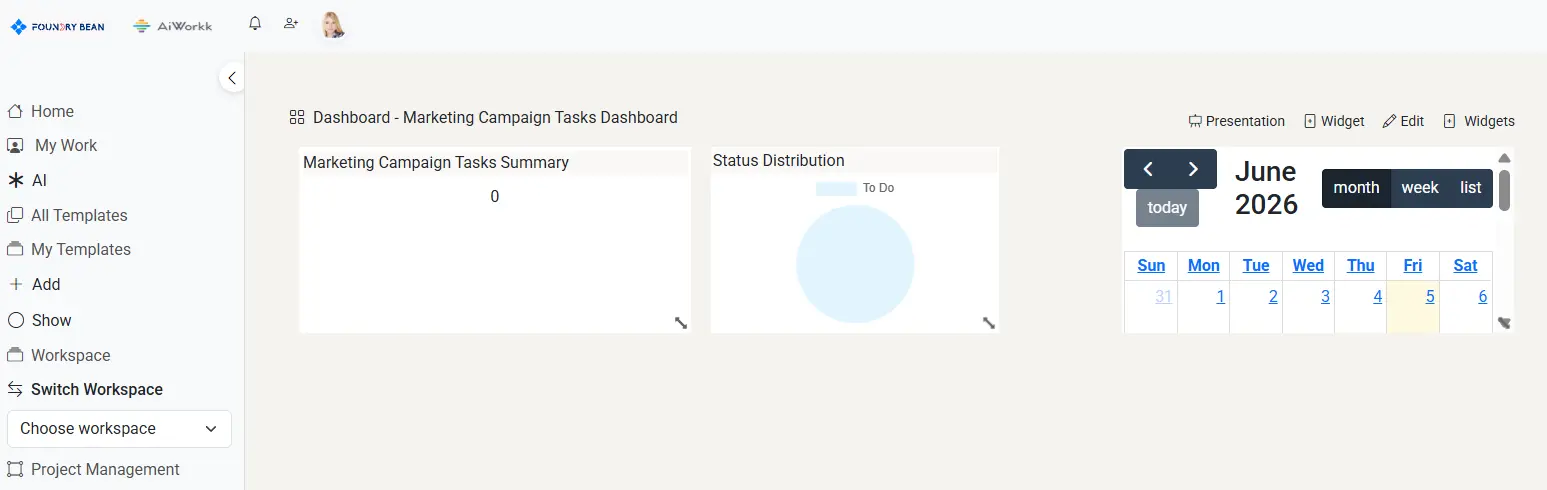Viewport: 1547px width, 490px height.
Task: Go to the previous month in the calendar
Action: 1148,169
